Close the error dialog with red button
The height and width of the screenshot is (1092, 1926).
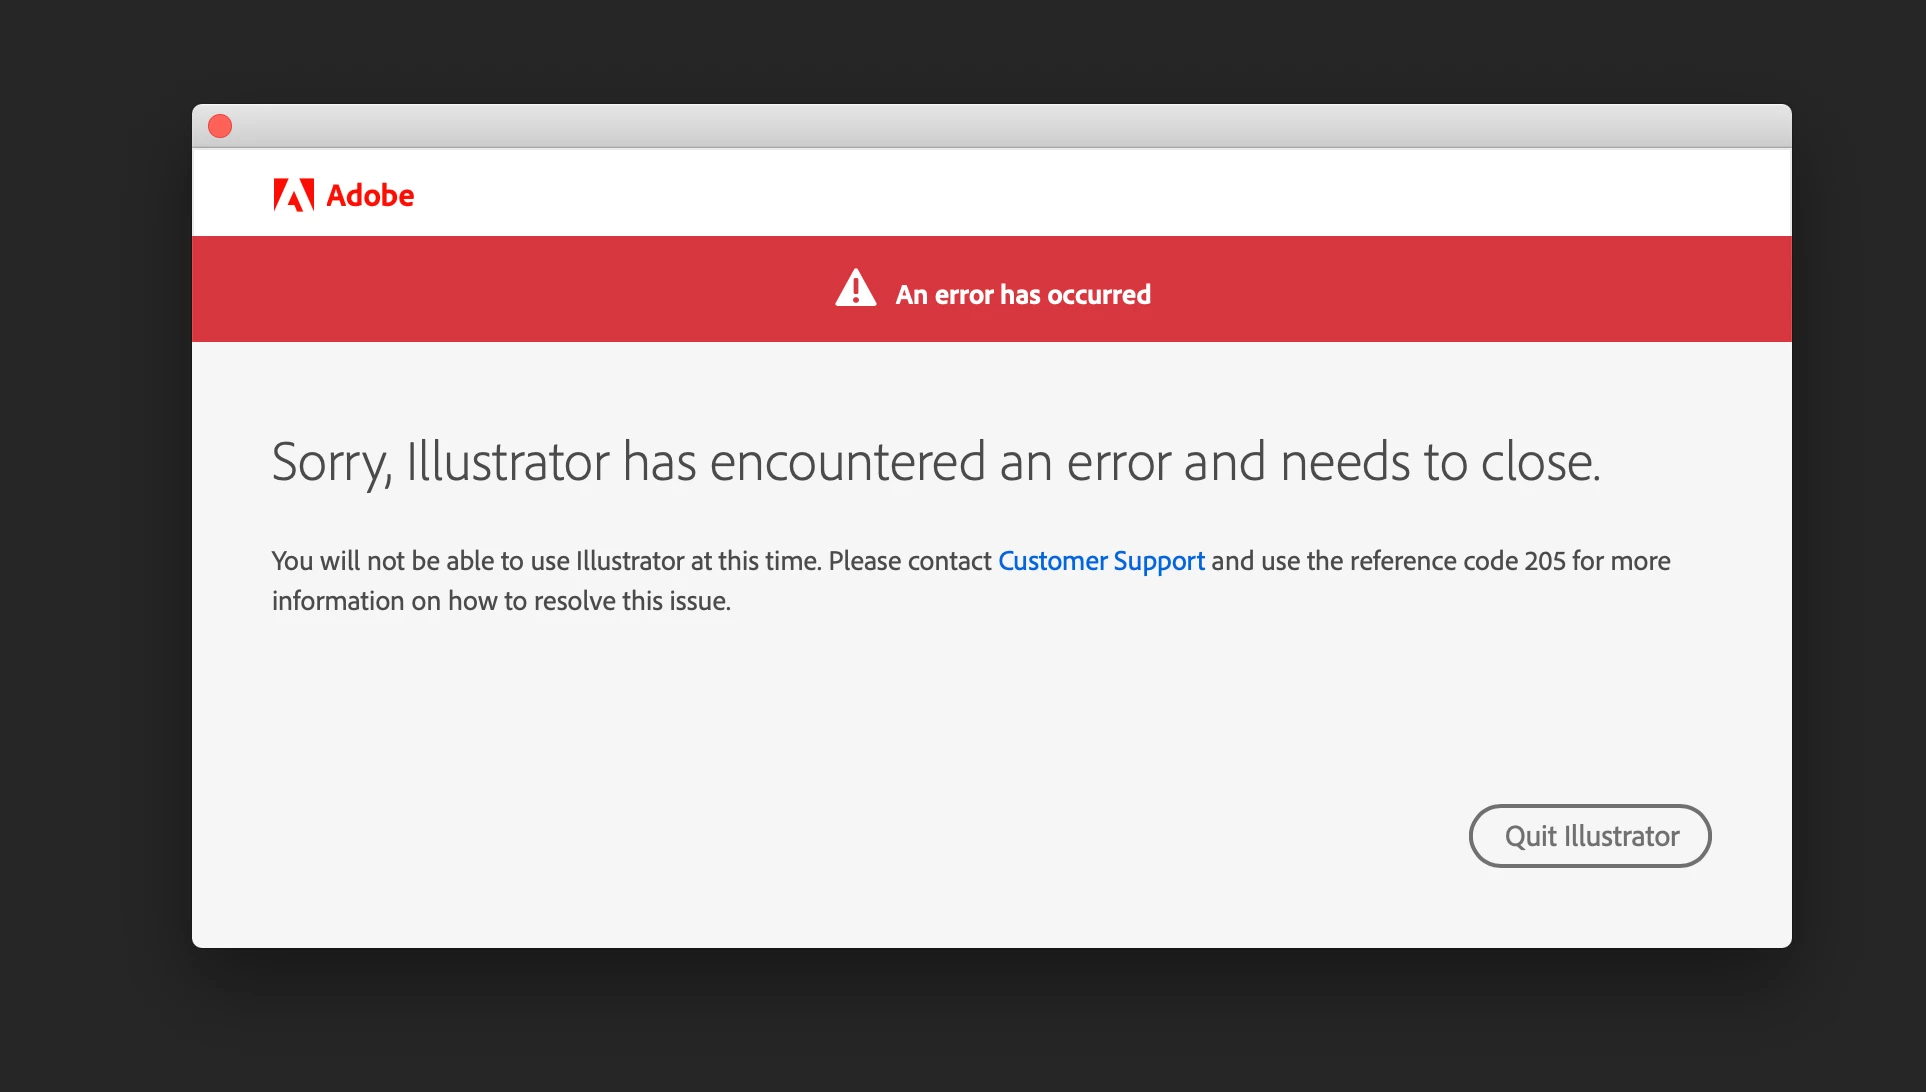click(x=220, y=126)
